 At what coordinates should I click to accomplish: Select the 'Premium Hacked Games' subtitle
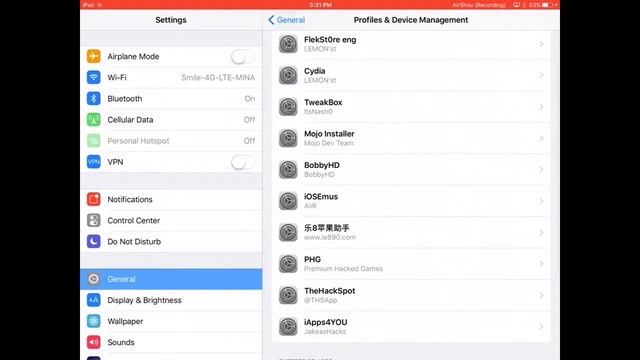pos(343,269)
